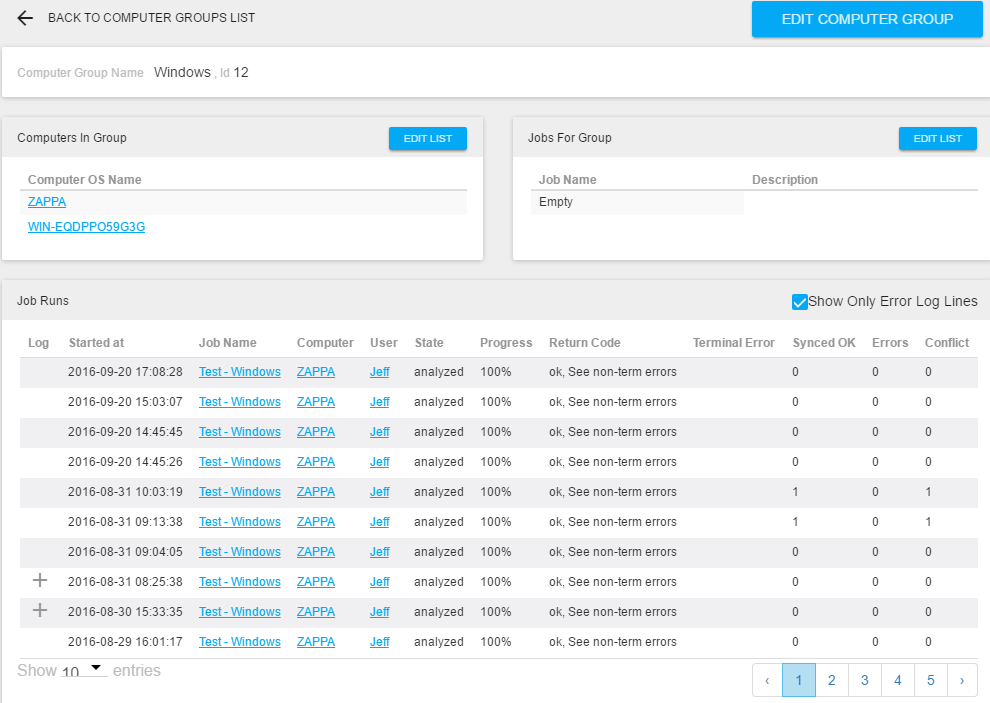Edit list of Computers In Group

click(x=427, y=139)
